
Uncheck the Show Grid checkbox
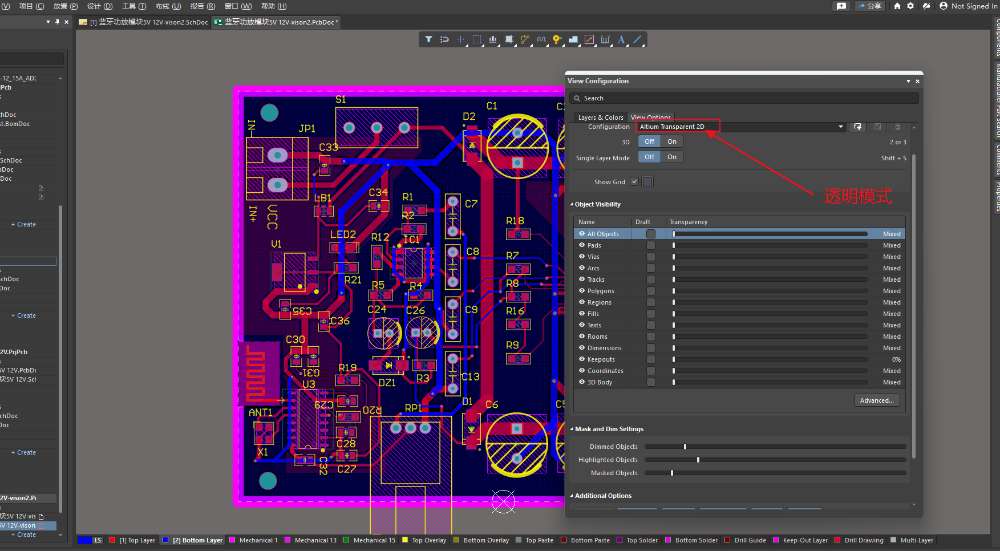pyautogui.click(x=634, y=182)
